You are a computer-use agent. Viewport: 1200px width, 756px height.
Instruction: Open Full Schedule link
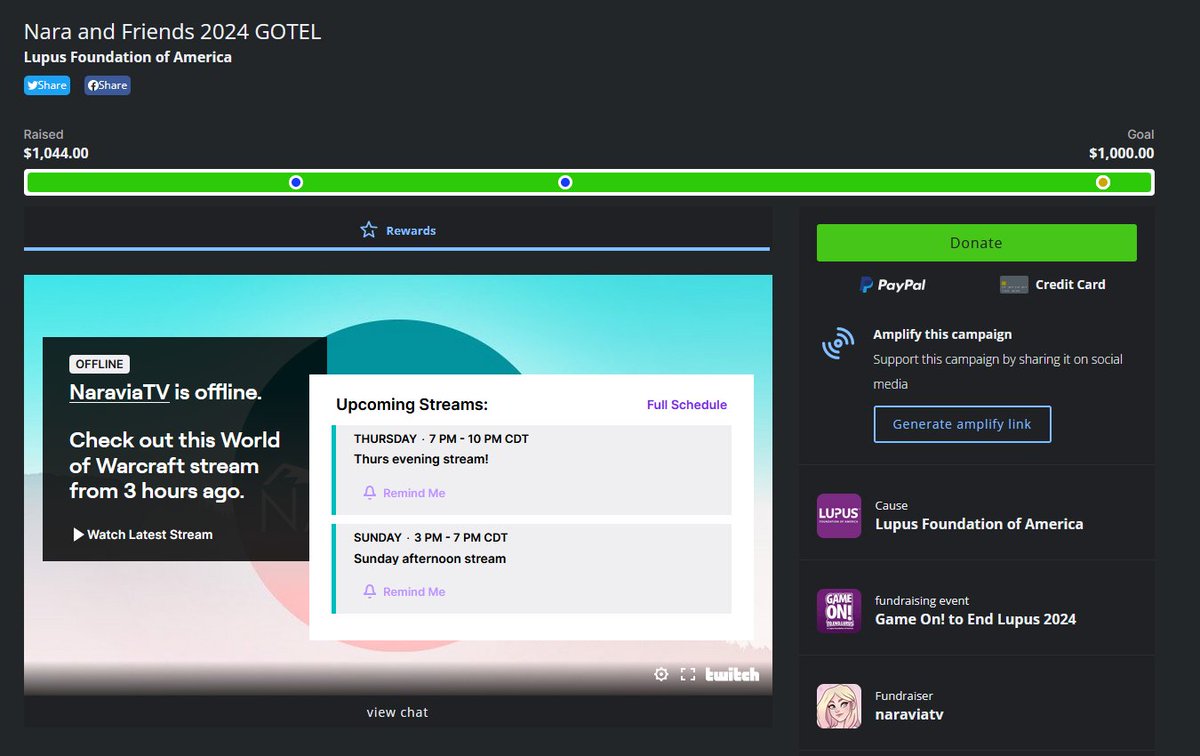(687, 405)
